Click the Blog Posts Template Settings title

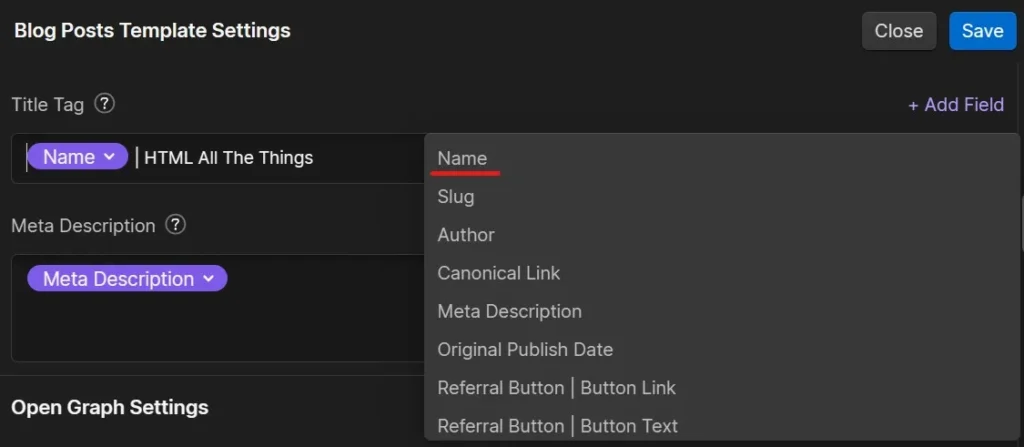(152, 31)
